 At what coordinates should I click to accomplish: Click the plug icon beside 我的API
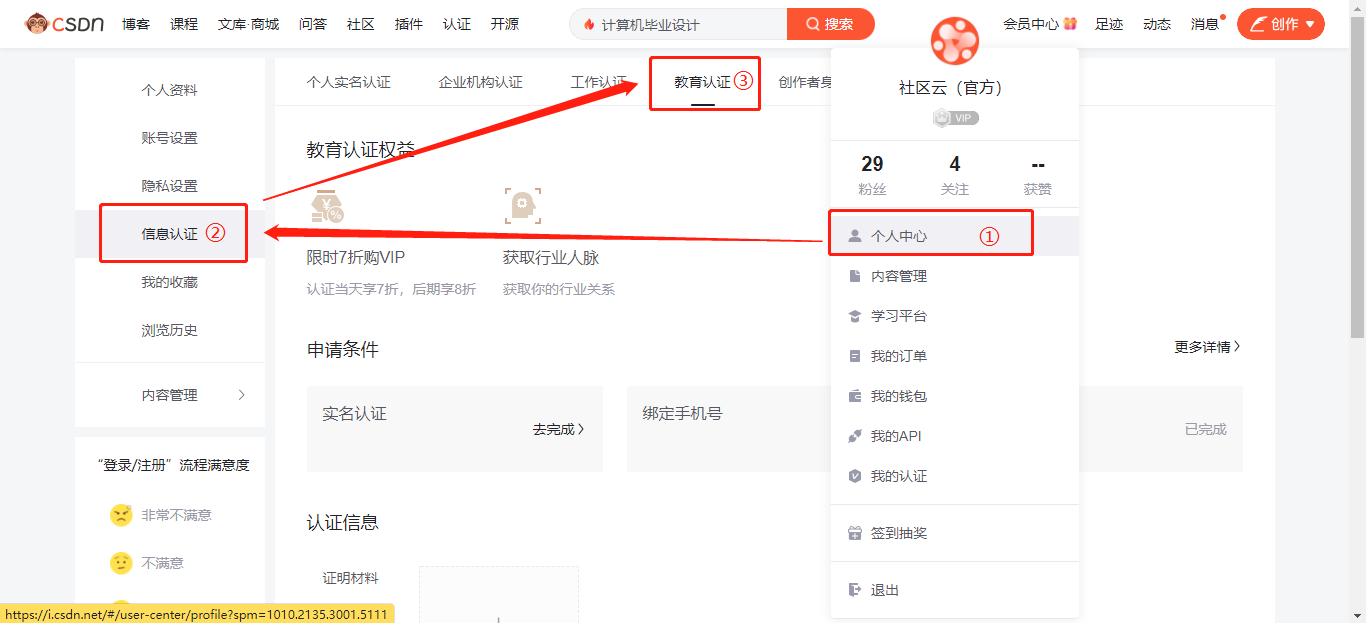coord(855,436)
